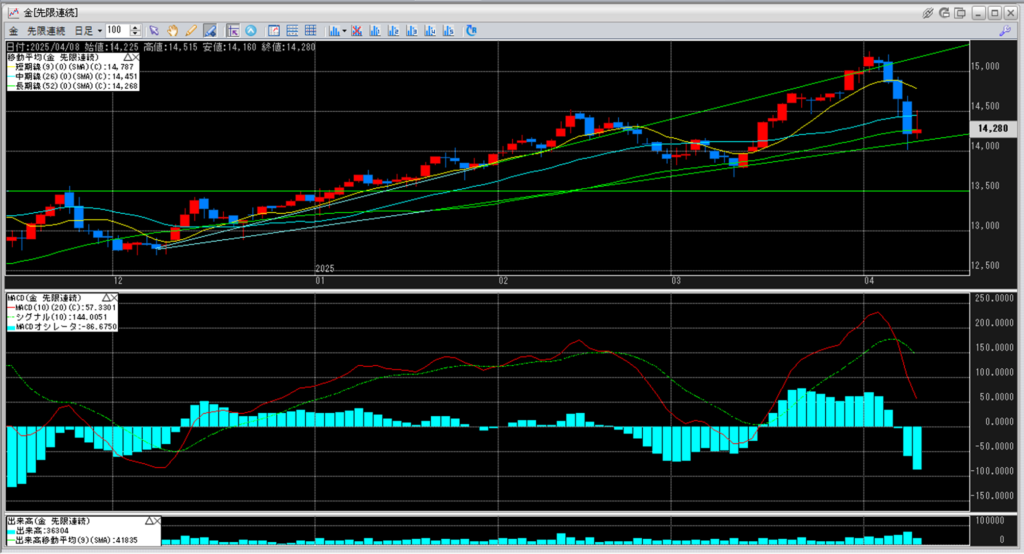This screenshot has height=554, width=1024.
Task: Expand the add indicator chart dropdown arrow
Action: click(344, 31)
